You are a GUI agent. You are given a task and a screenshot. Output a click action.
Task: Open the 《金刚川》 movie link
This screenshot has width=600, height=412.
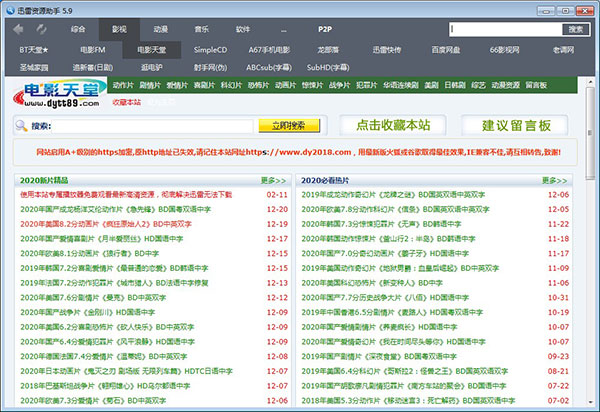coord(88,312)
